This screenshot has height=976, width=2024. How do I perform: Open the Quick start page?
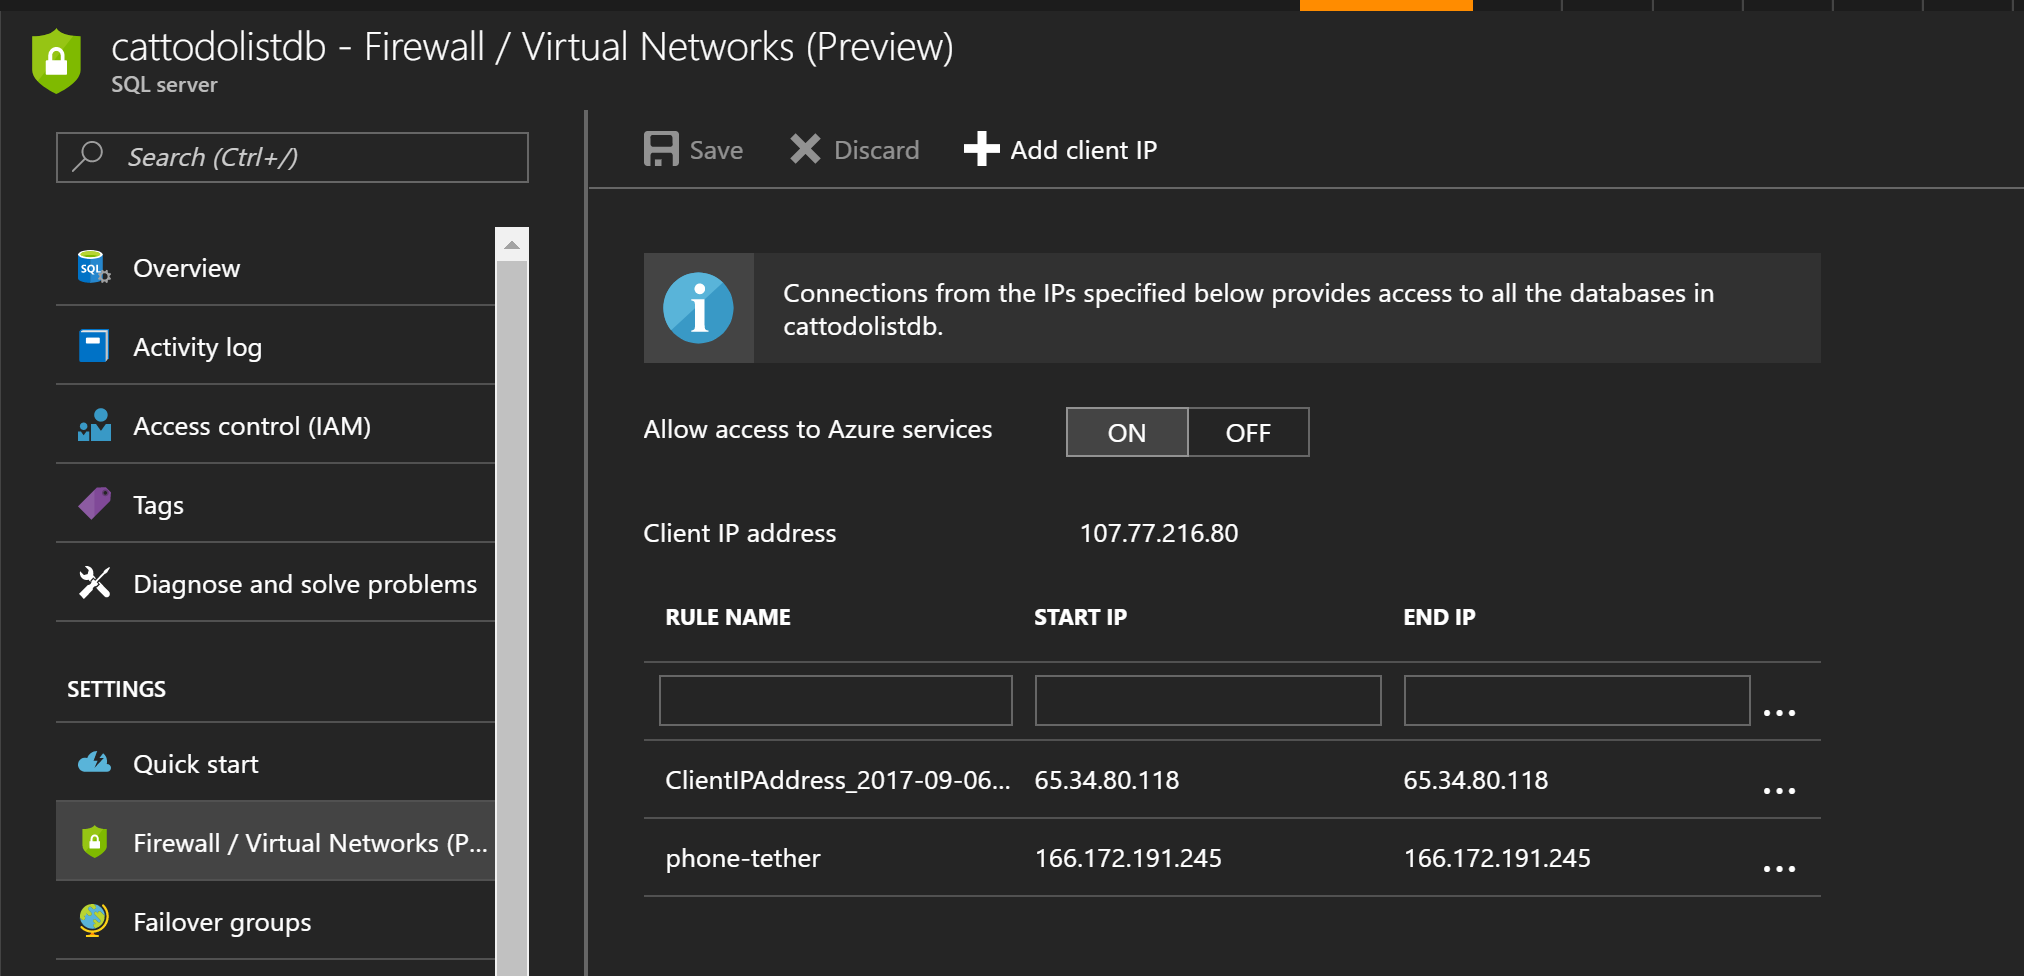pos(196,764)
